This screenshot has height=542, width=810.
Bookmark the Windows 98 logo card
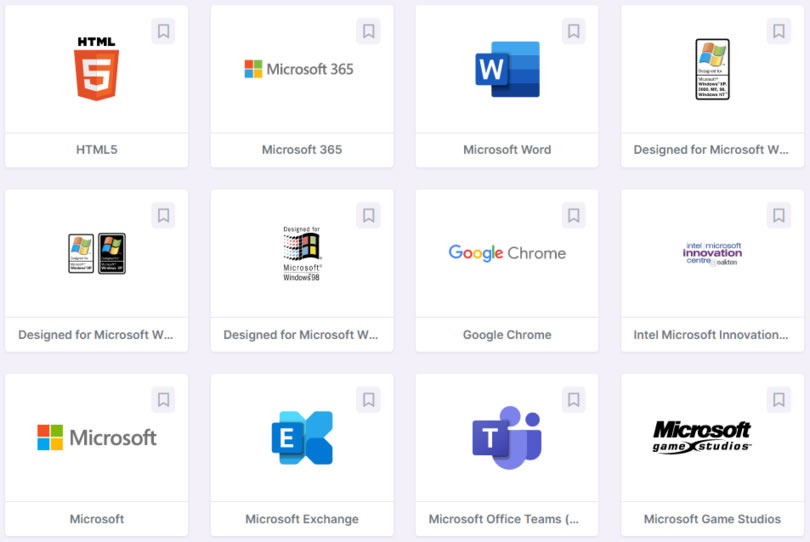click(368, 215)
